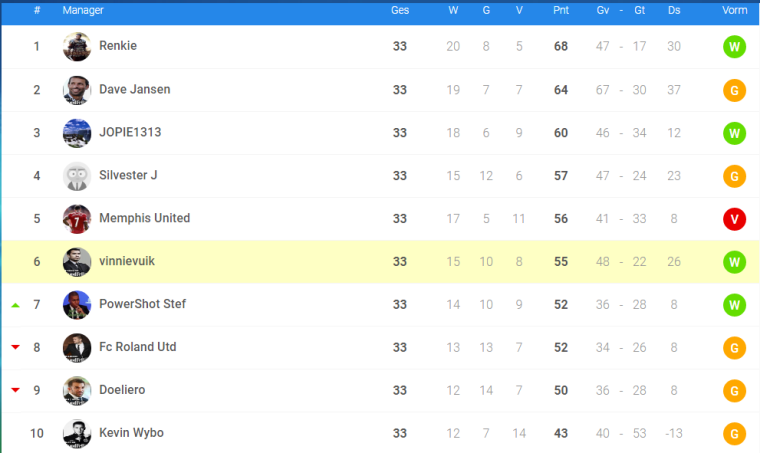Screen dimensions: 760x453
Task: Click the Ds column header
Action: pyautogui.click(x=674, y=10)
